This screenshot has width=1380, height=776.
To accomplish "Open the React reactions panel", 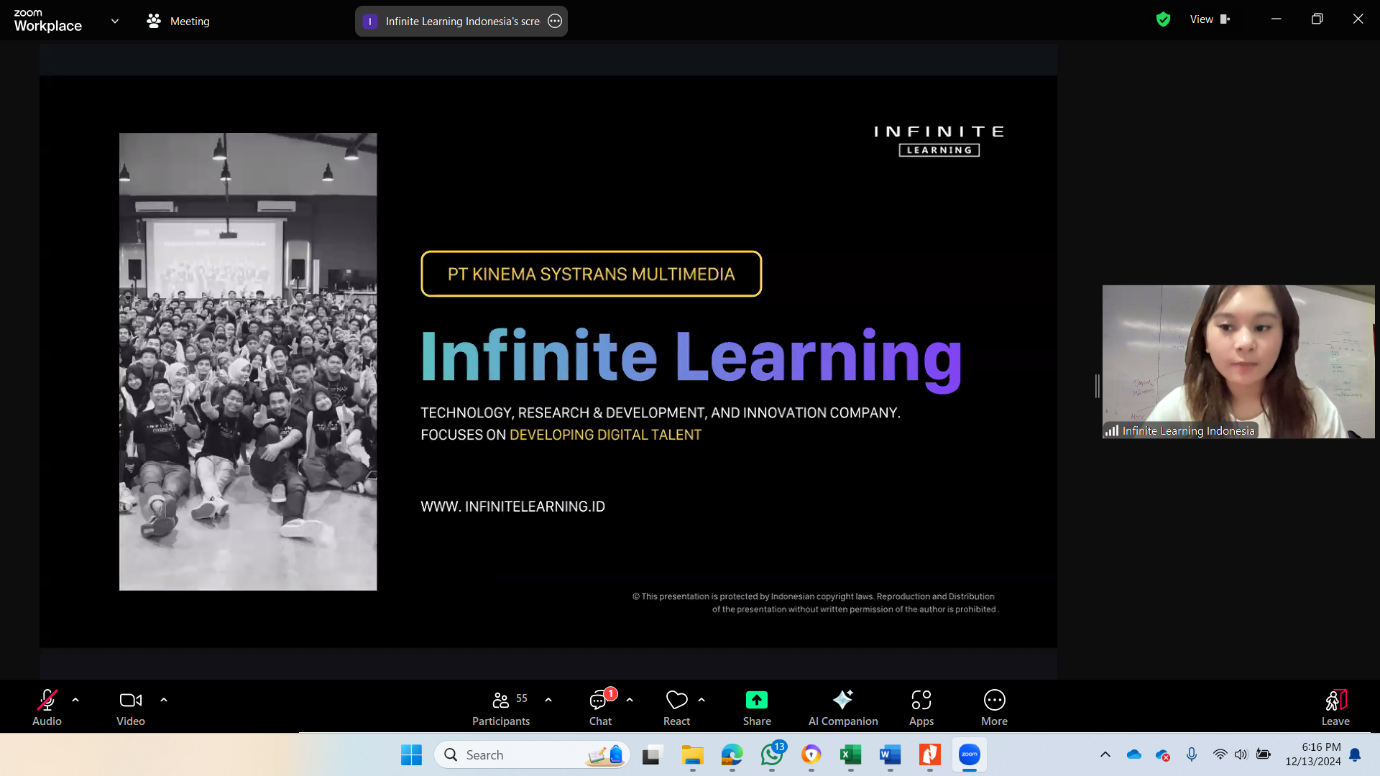I will 676,706.
